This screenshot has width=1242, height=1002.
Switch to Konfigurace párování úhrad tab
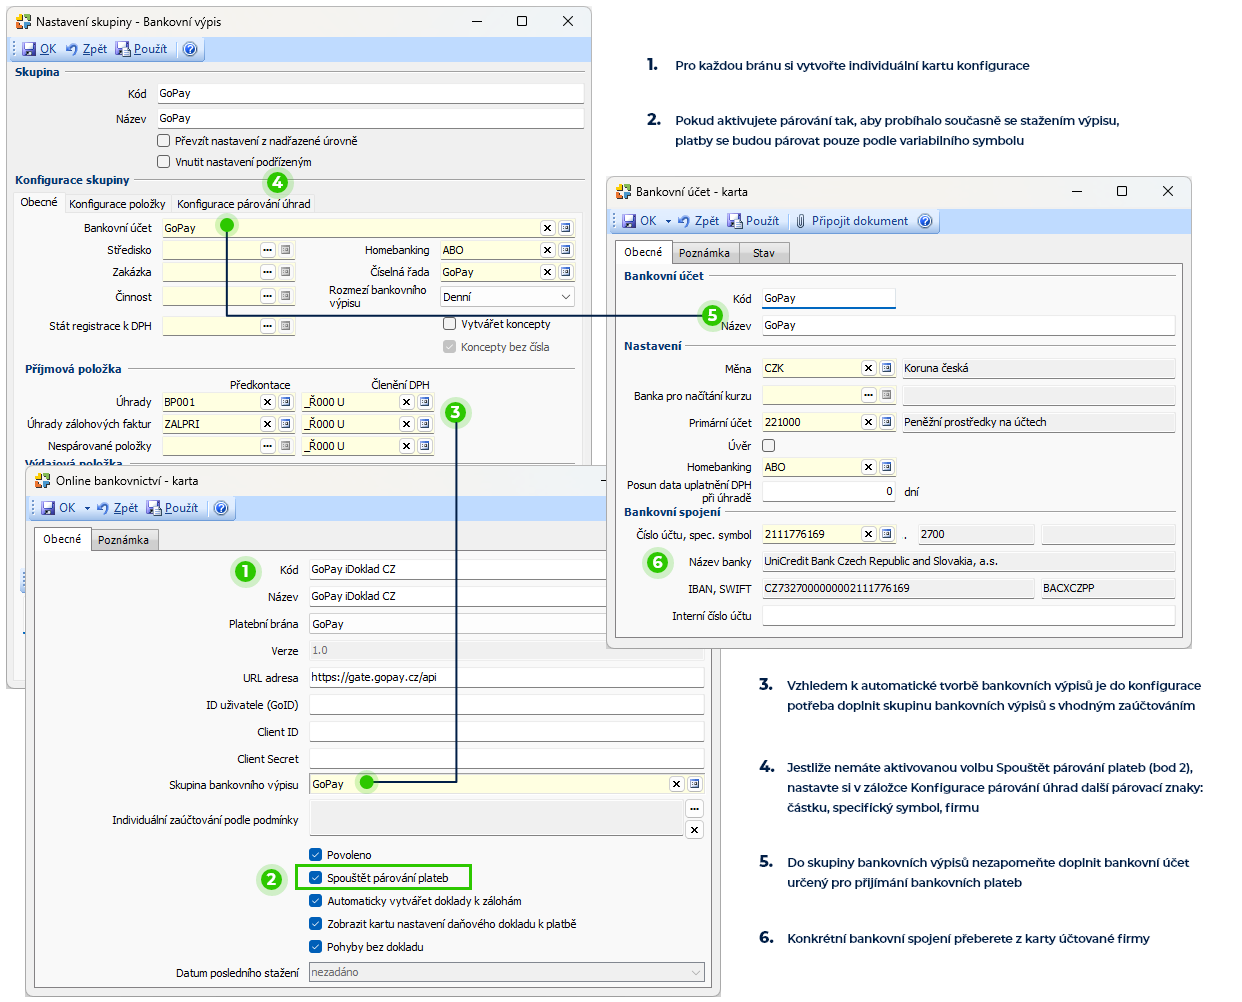244,204
